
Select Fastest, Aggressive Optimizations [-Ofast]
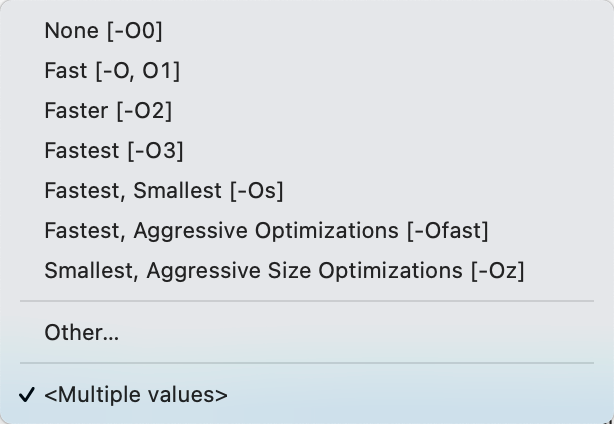(x=266, y=231)
